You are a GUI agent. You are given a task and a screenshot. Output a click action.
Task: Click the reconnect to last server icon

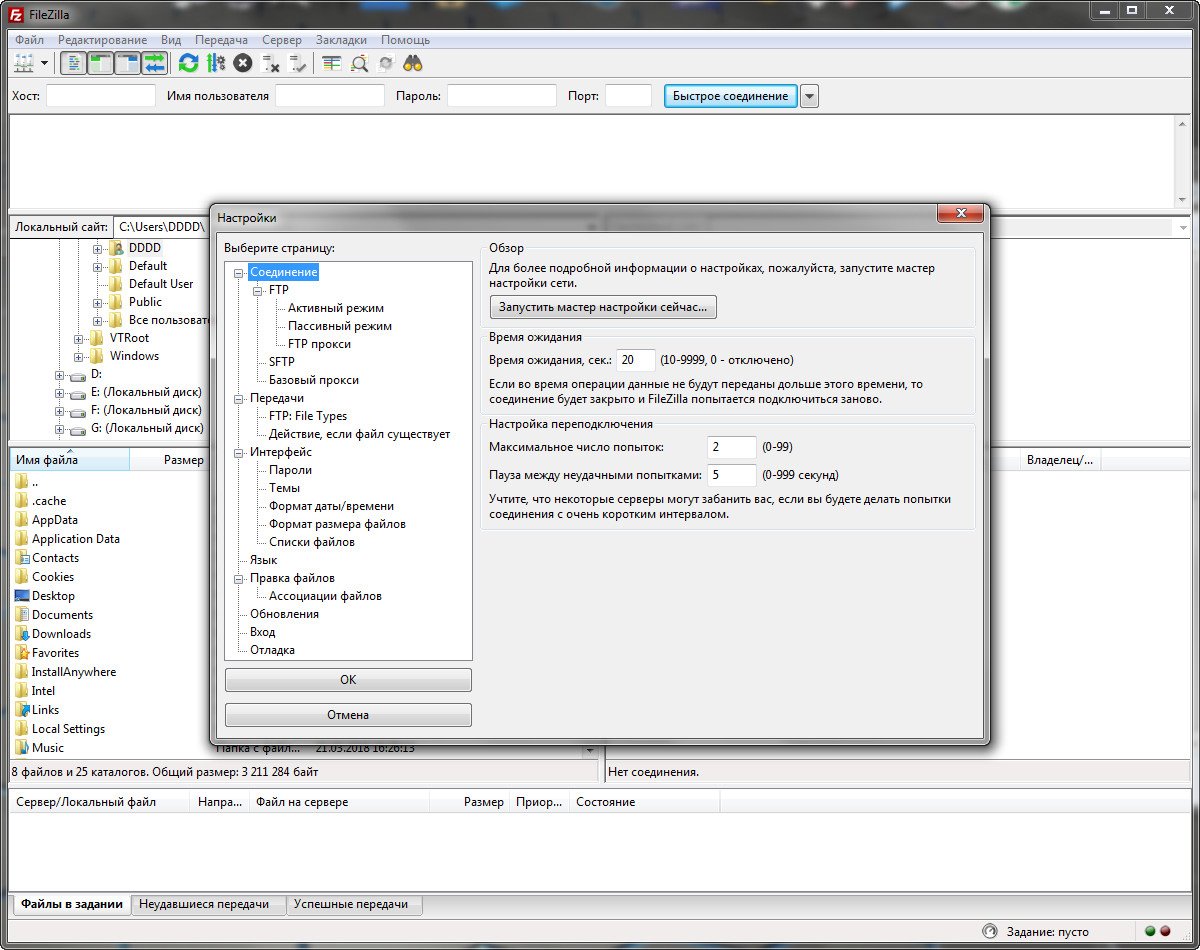coord(298,63)
